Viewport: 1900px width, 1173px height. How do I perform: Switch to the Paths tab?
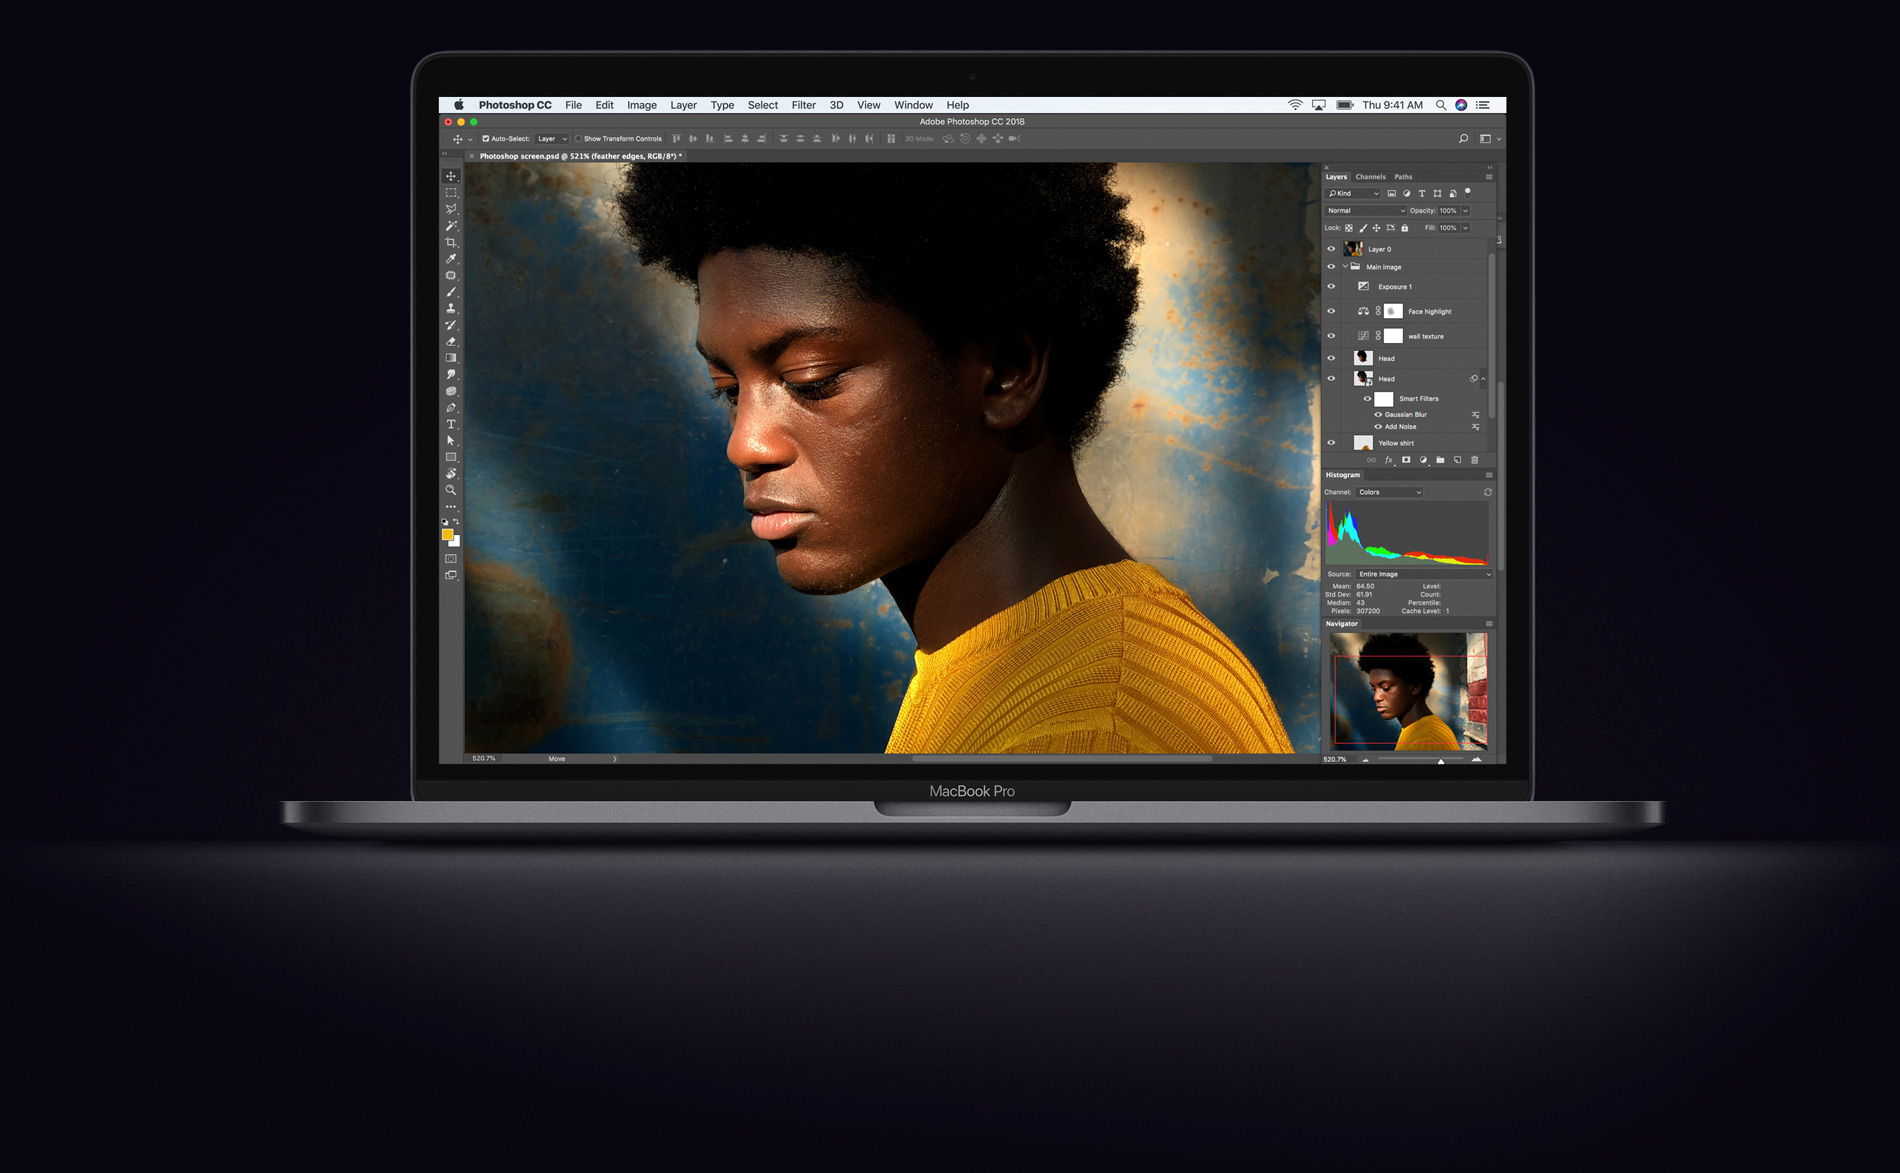pyautogui.click(x=1404, y=177)
